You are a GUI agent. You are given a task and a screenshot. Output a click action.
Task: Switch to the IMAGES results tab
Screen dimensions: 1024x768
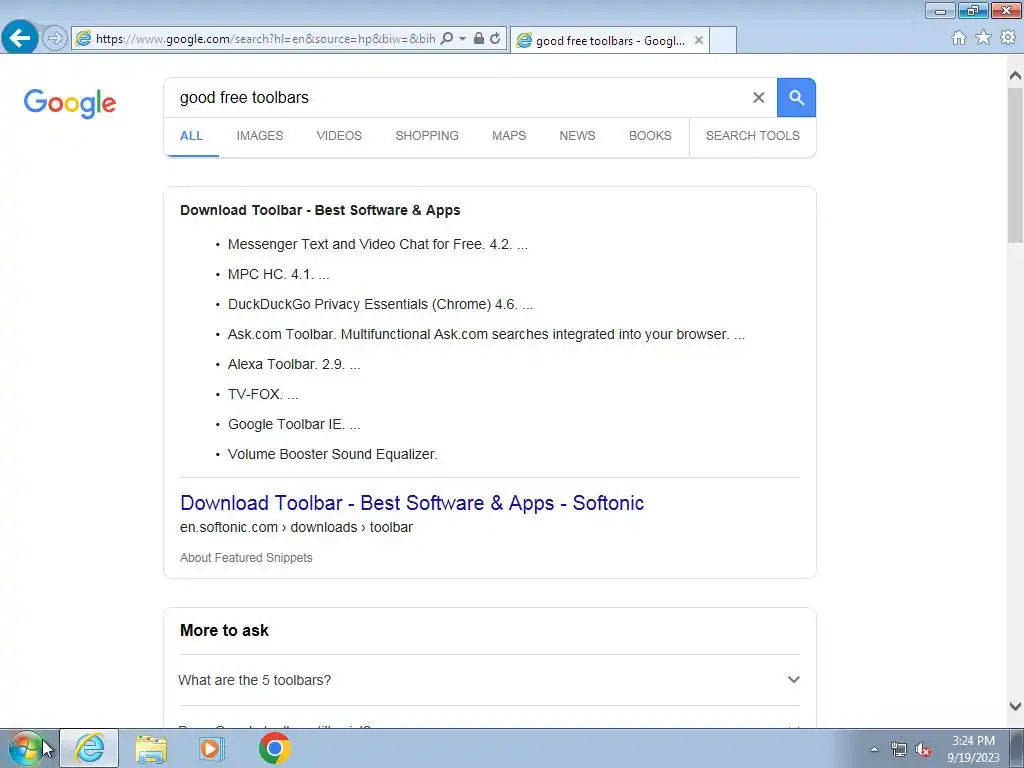[260, 136]
